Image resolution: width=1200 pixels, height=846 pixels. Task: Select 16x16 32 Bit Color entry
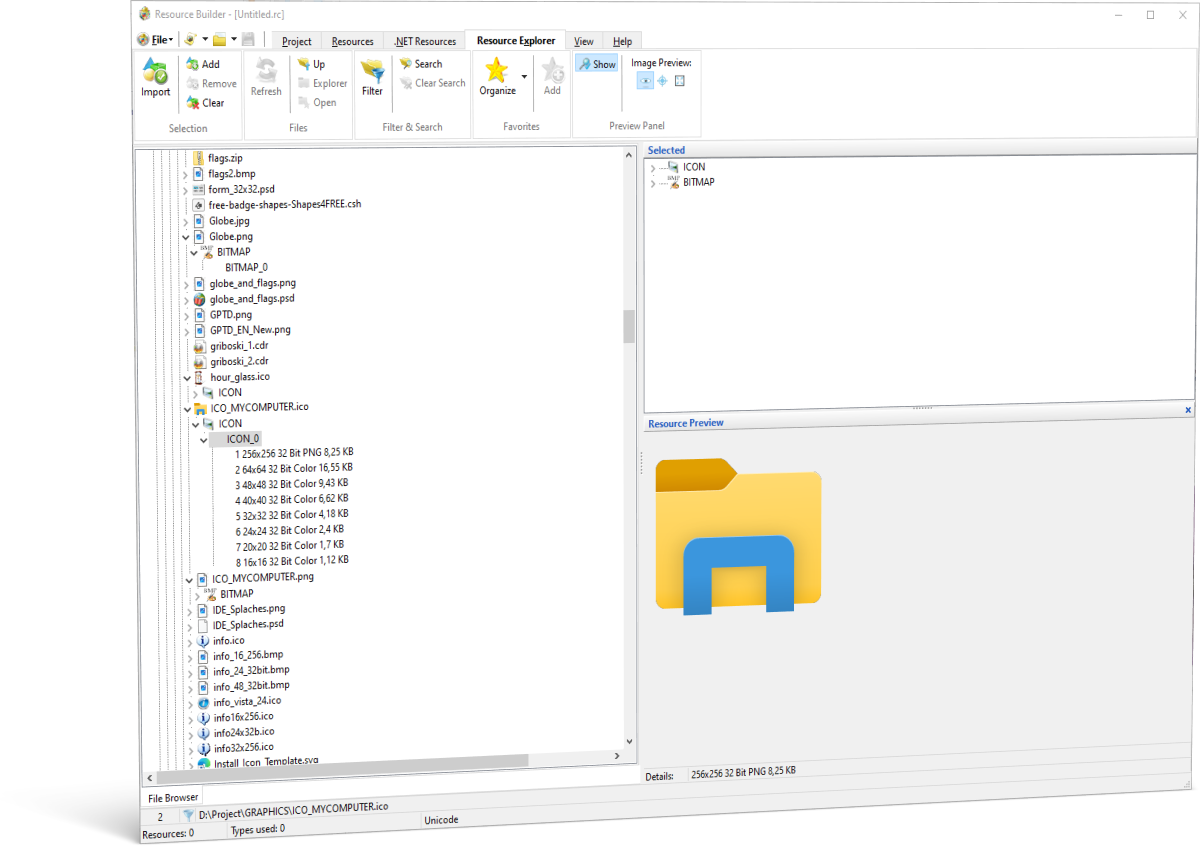(292, 560)
